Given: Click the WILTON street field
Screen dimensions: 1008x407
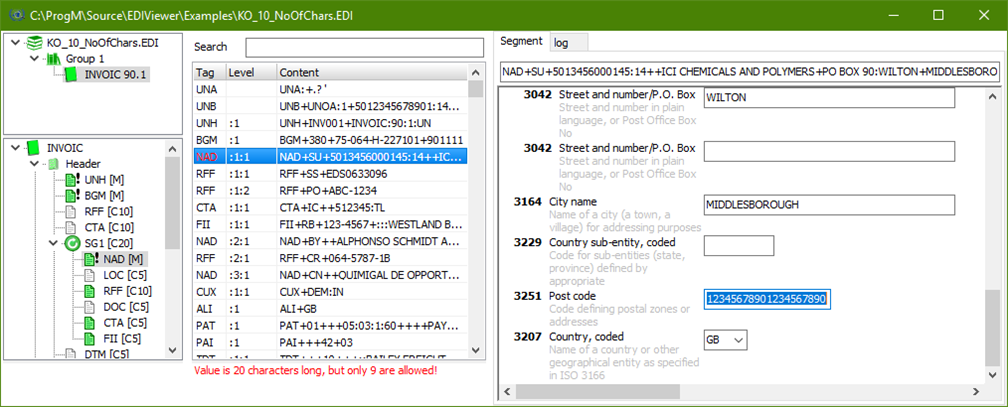Looking at the screenshot, I should [x=829, y=98].
